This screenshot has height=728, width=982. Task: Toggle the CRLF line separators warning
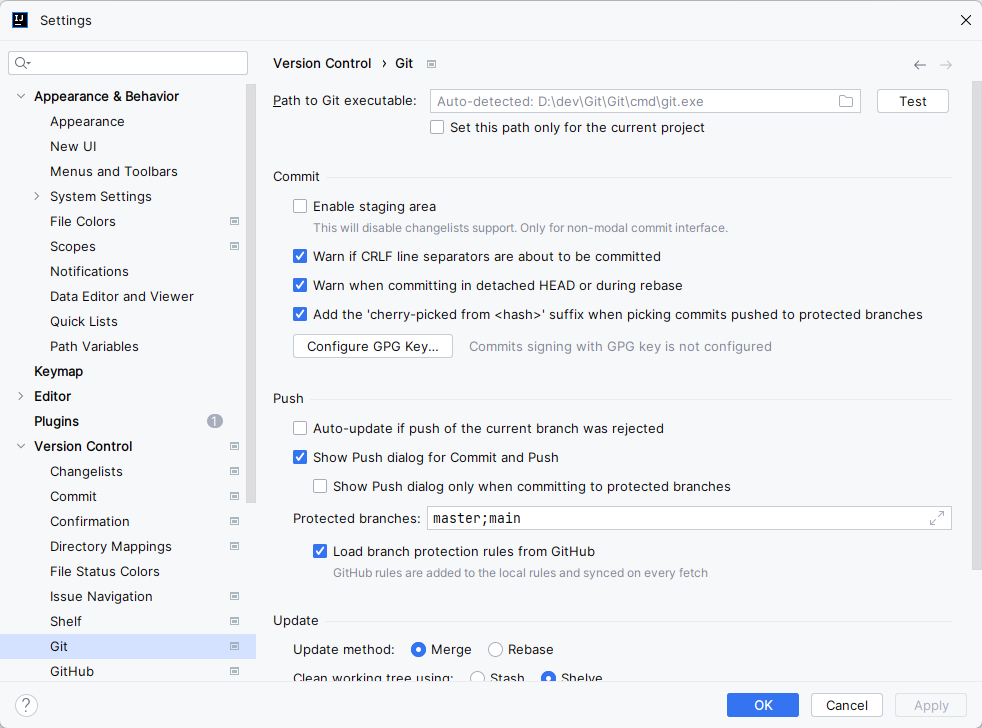300,256
